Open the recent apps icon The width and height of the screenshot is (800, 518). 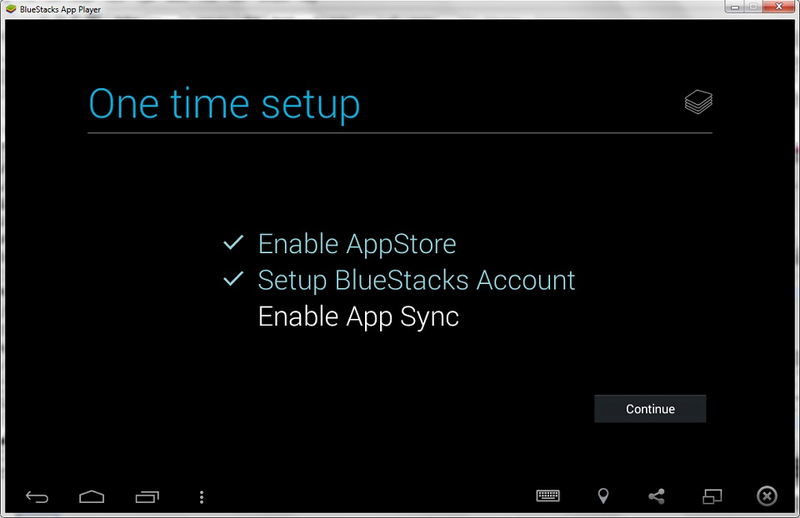coord(147,497)
